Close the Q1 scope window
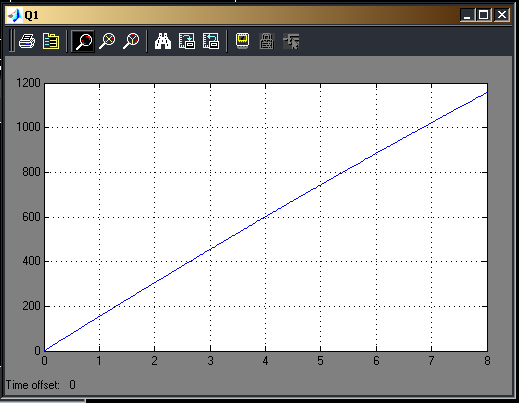The image size is (519, 403). (502, 15)
